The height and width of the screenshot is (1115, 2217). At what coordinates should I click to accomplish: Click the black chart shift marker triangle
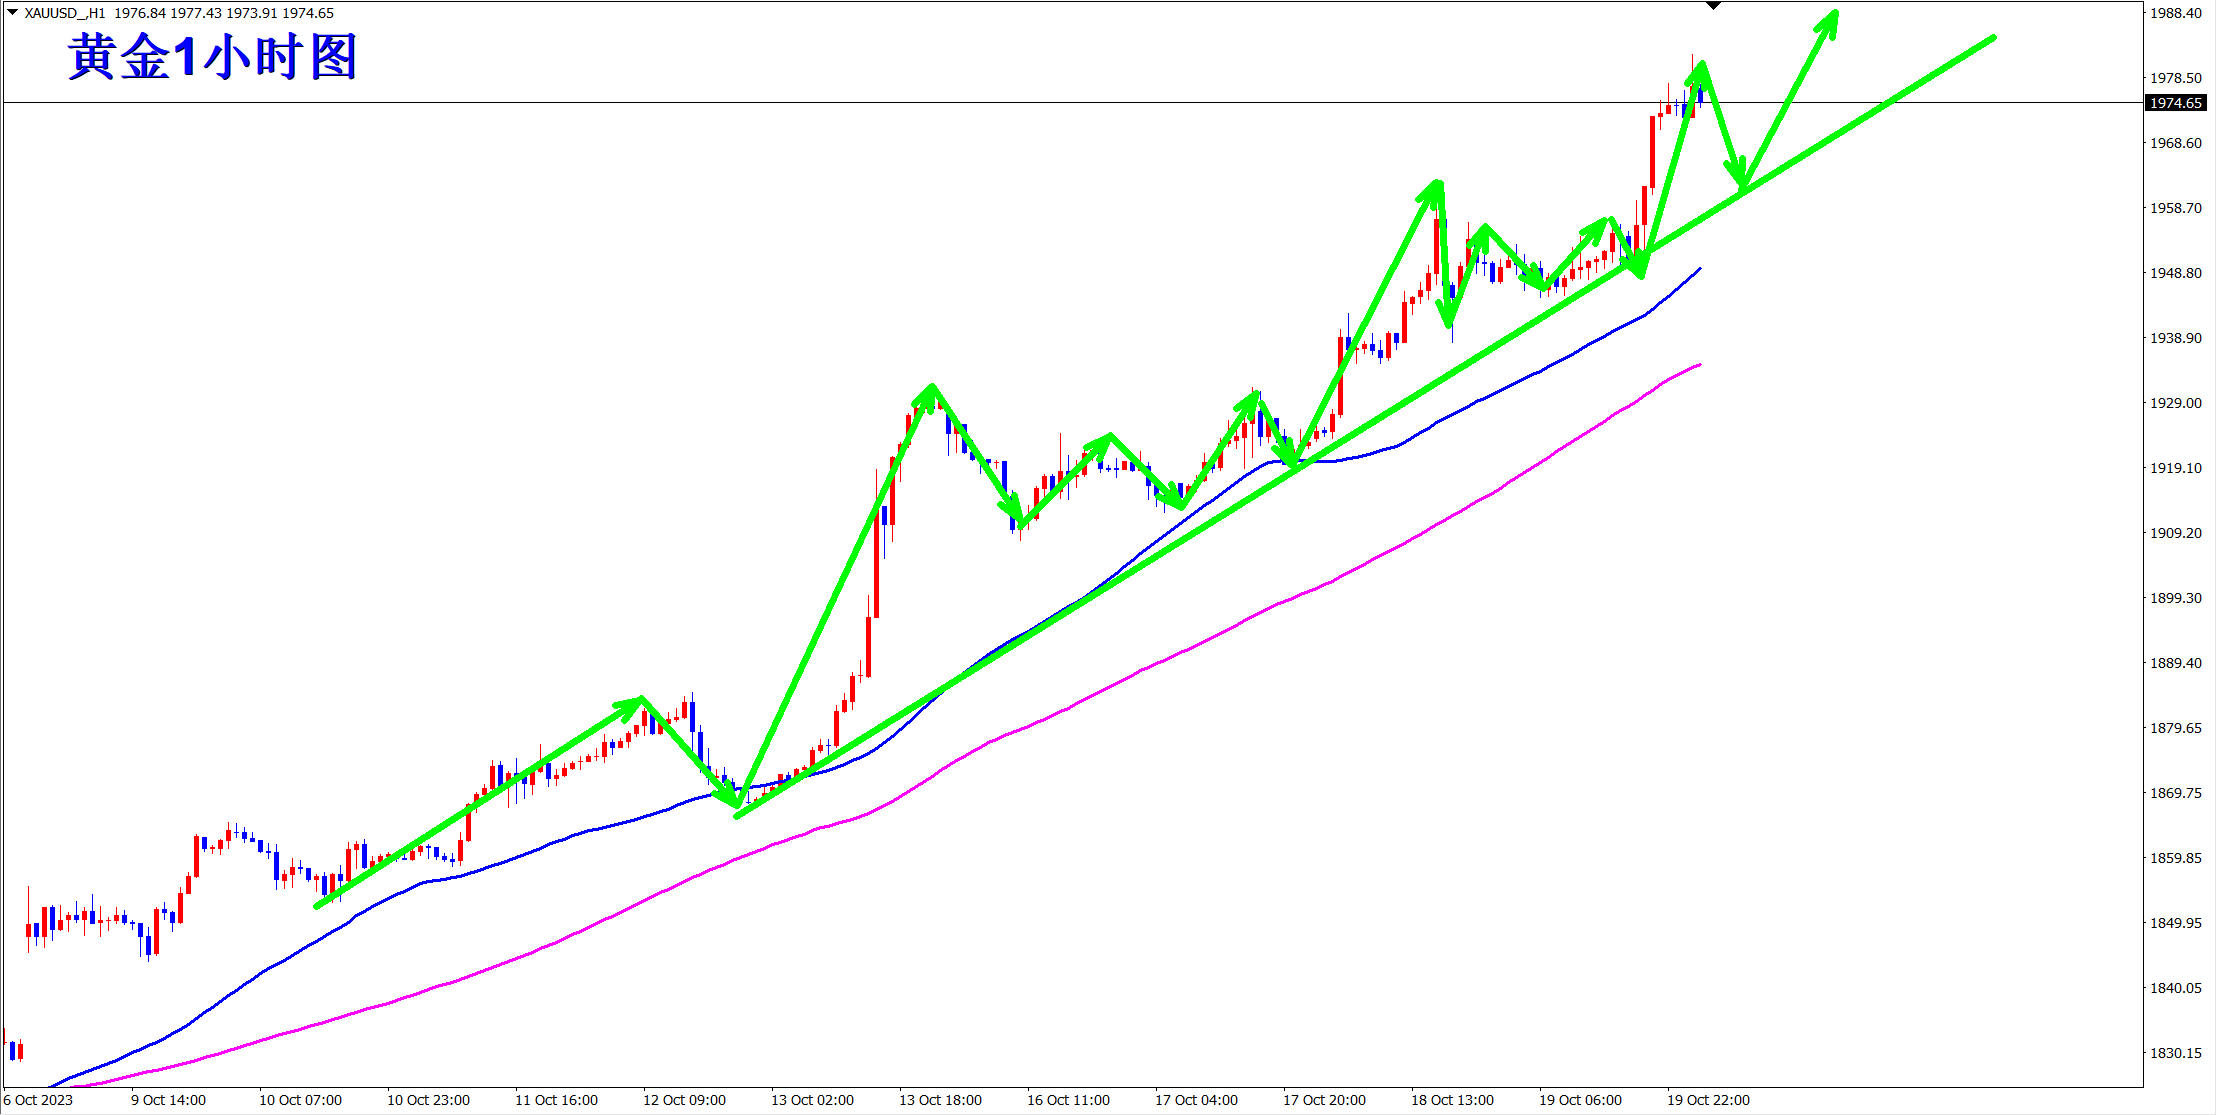[1713, 6]
